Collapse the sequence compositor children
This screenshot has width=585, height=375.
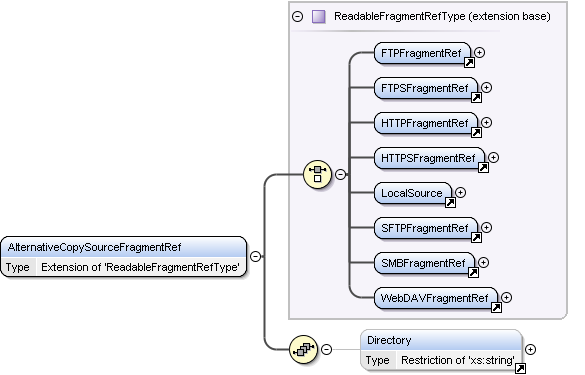pyautogui.click(x=326, y=350)
